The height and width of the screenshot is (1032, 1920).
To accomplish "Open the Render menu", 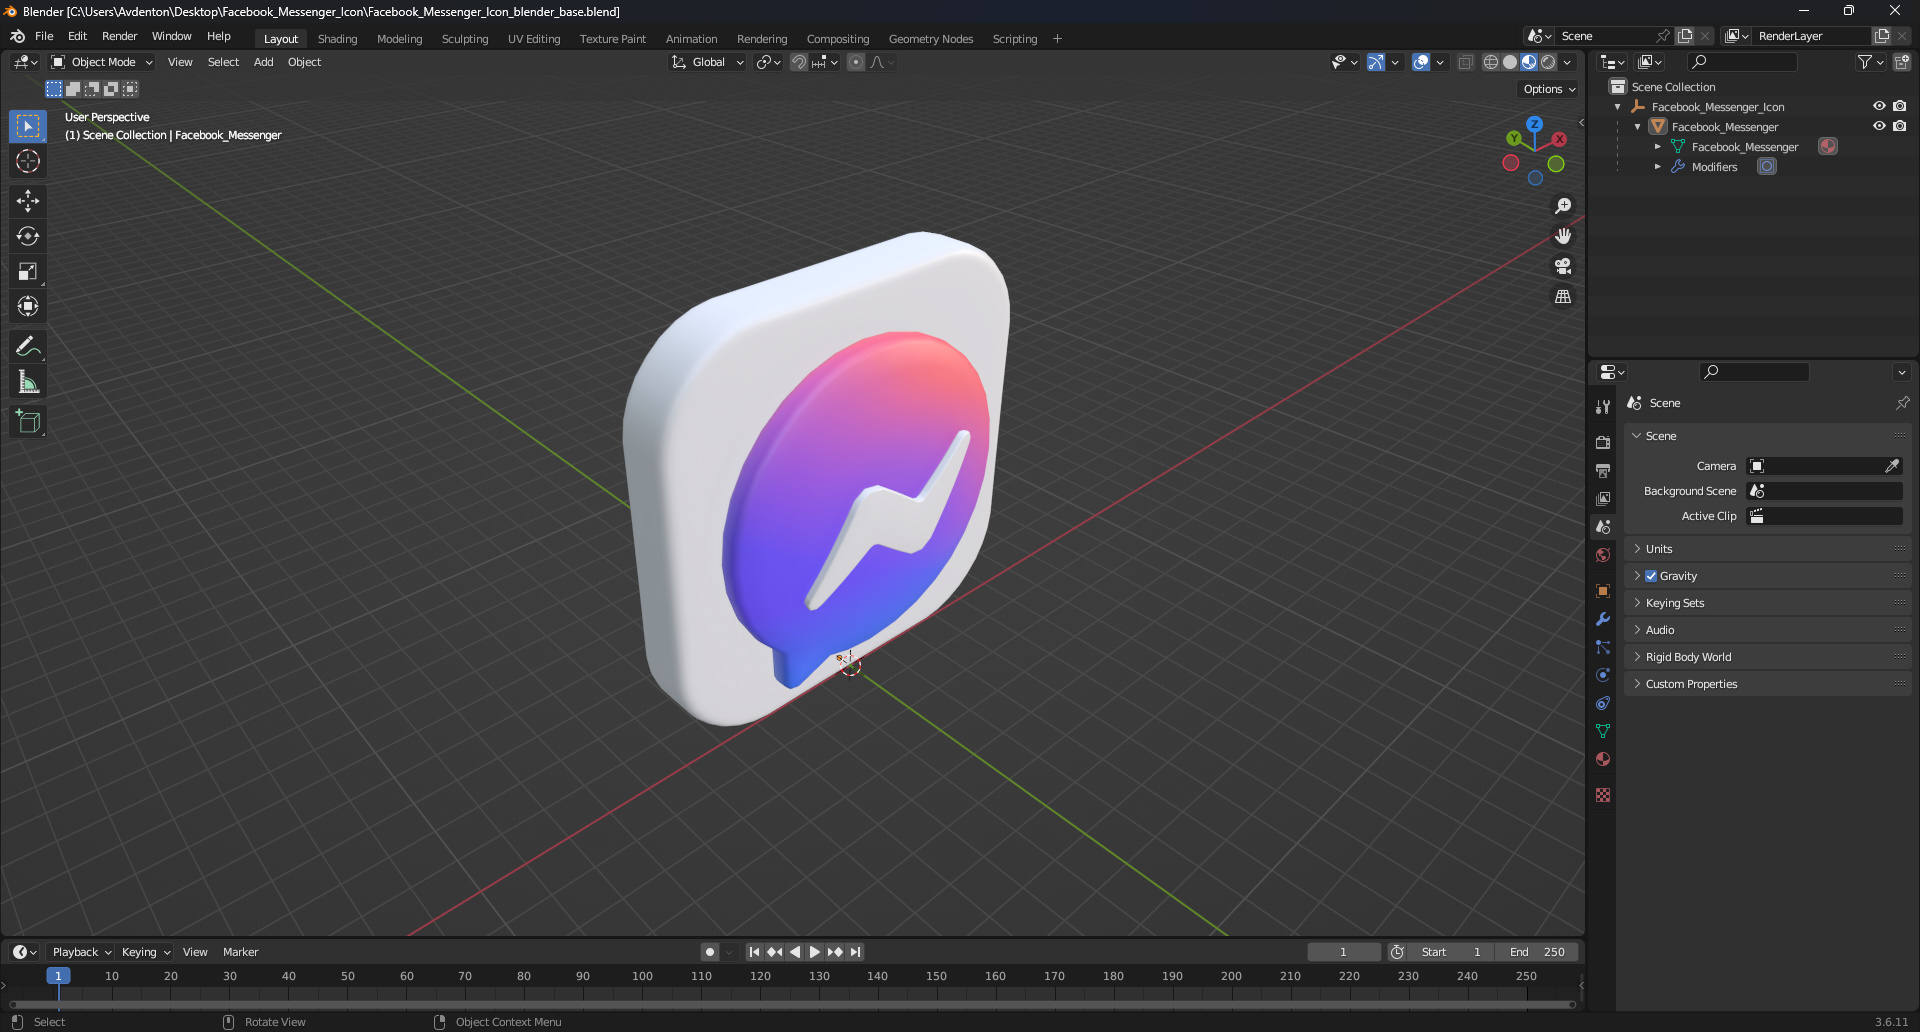I will coord(119,36).
